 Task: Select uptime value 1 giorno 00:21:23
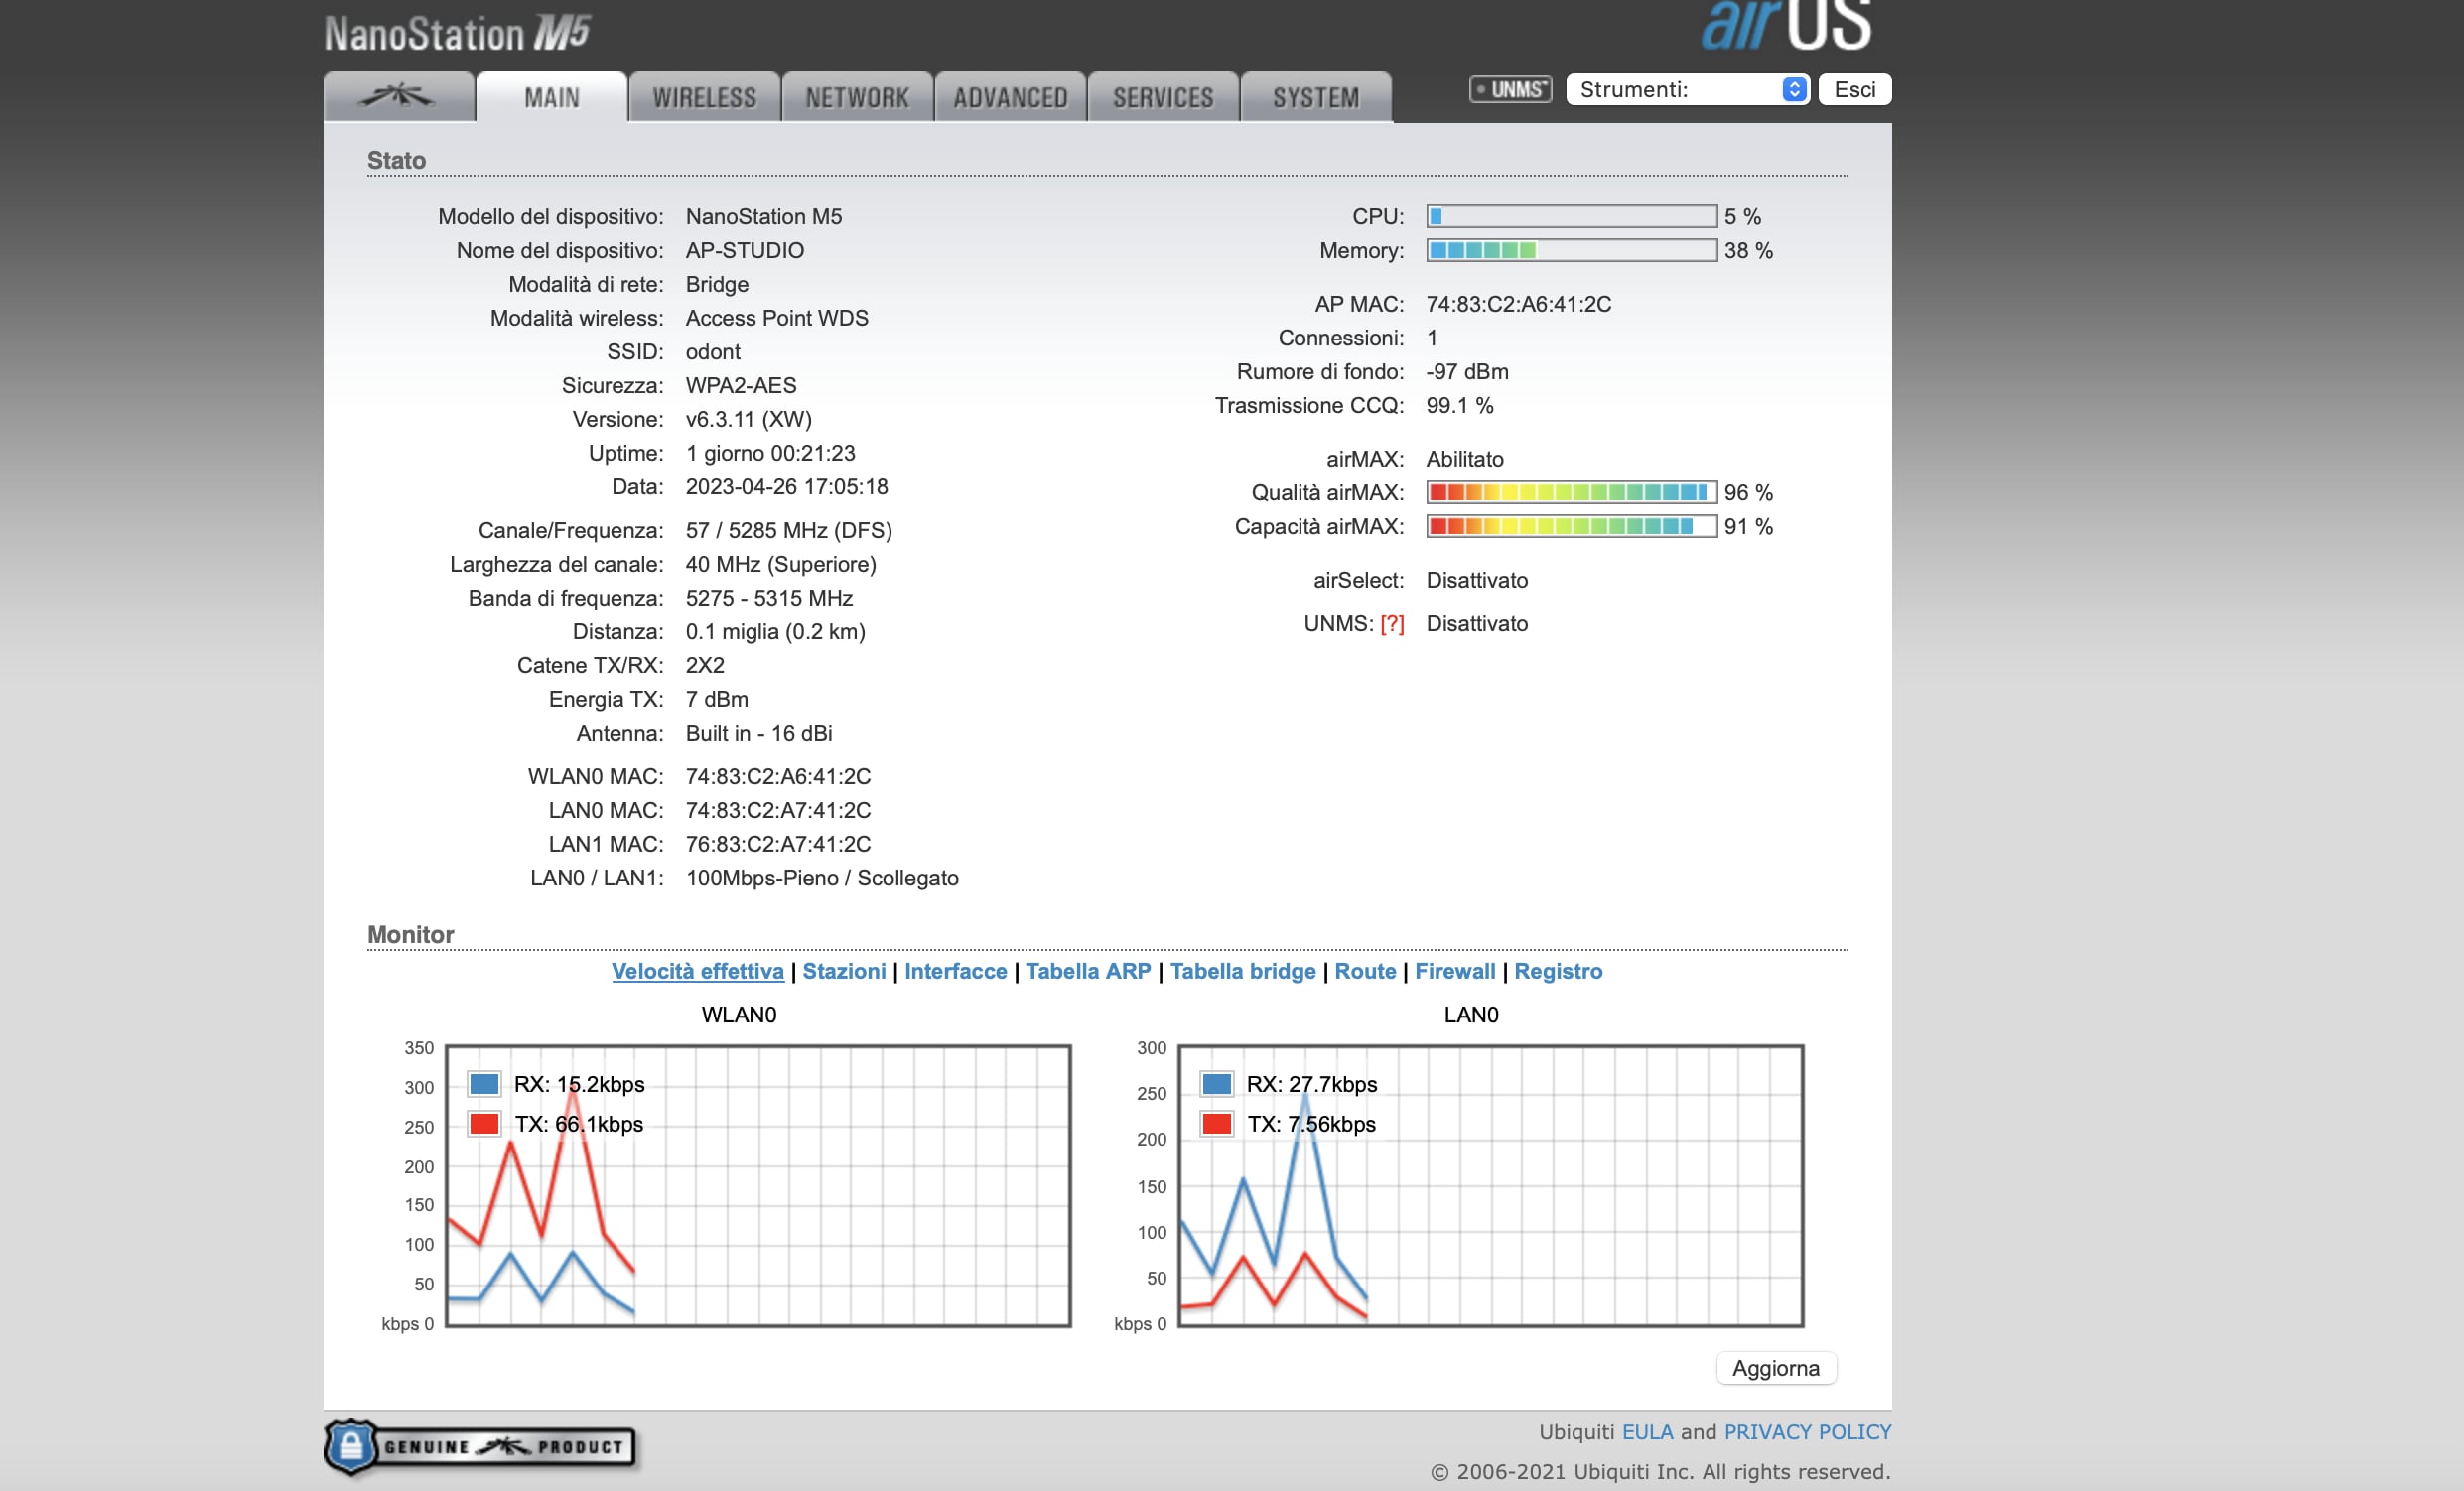pos(771,453)
